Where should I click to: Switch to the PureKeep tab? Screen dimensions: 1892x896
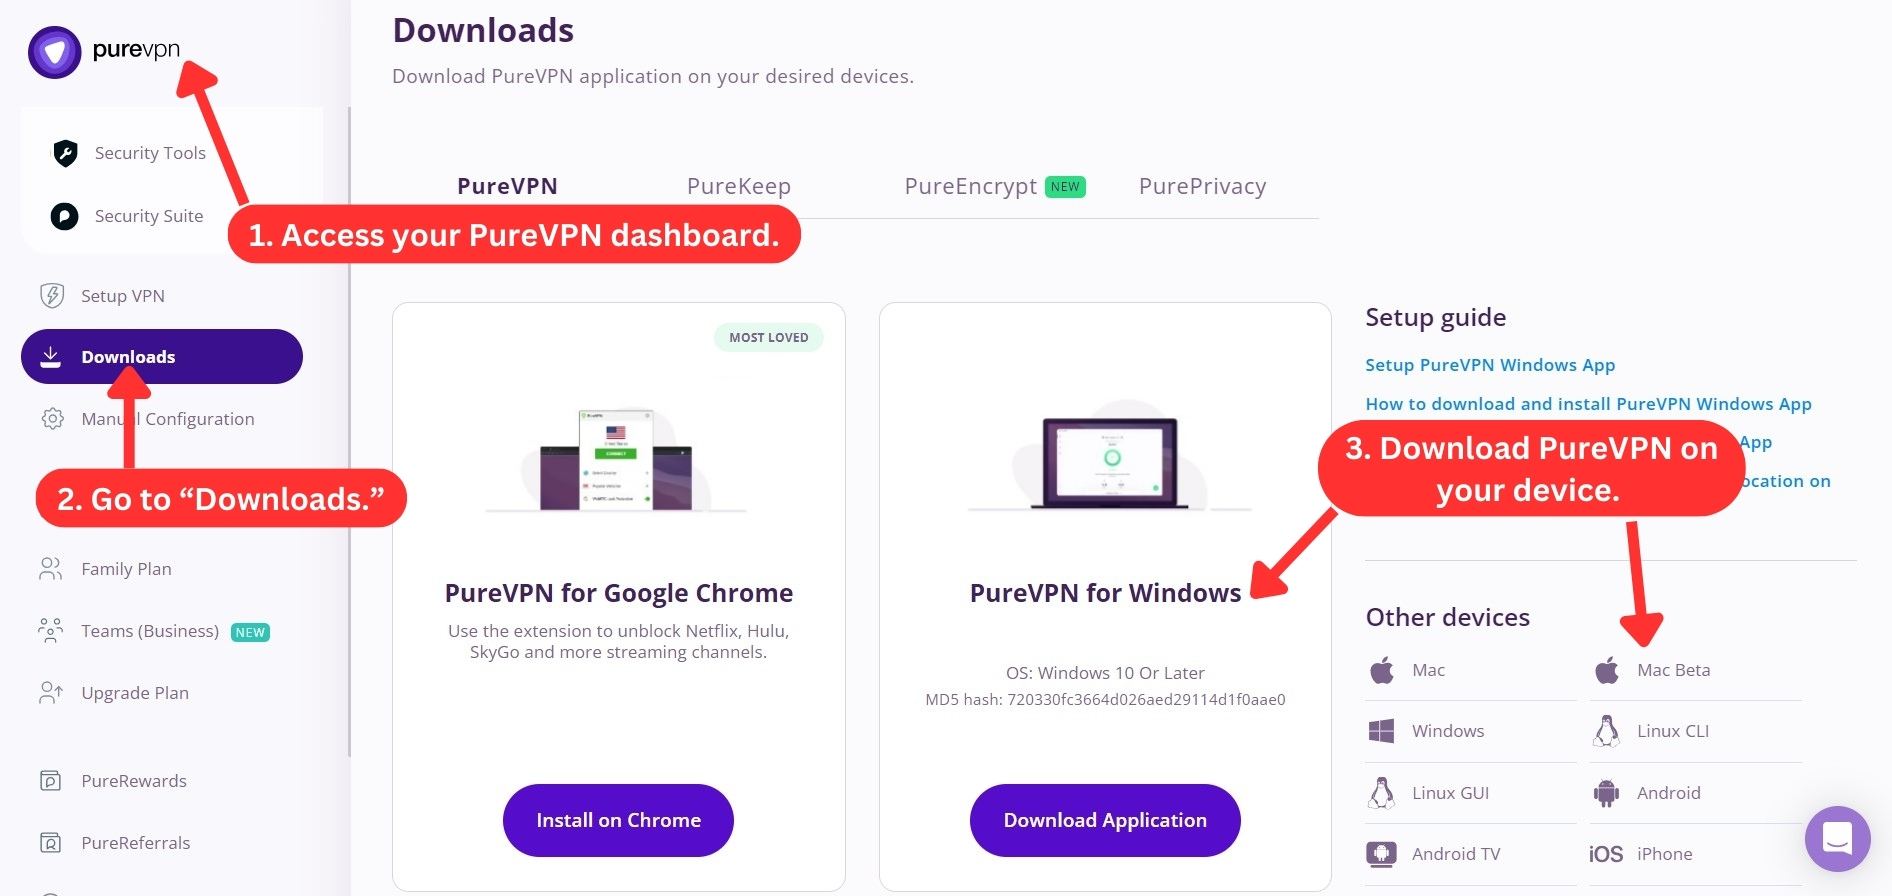pyautogui.click(x=739, y=186)
